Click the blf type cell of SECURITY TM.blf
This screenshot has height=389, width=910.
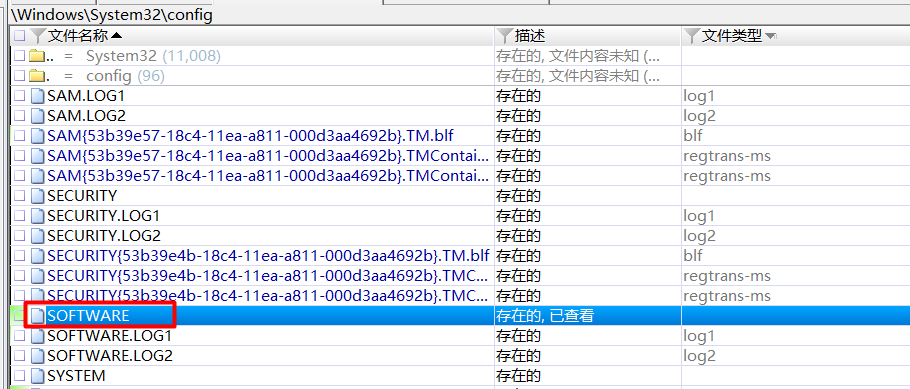(693, 255)
